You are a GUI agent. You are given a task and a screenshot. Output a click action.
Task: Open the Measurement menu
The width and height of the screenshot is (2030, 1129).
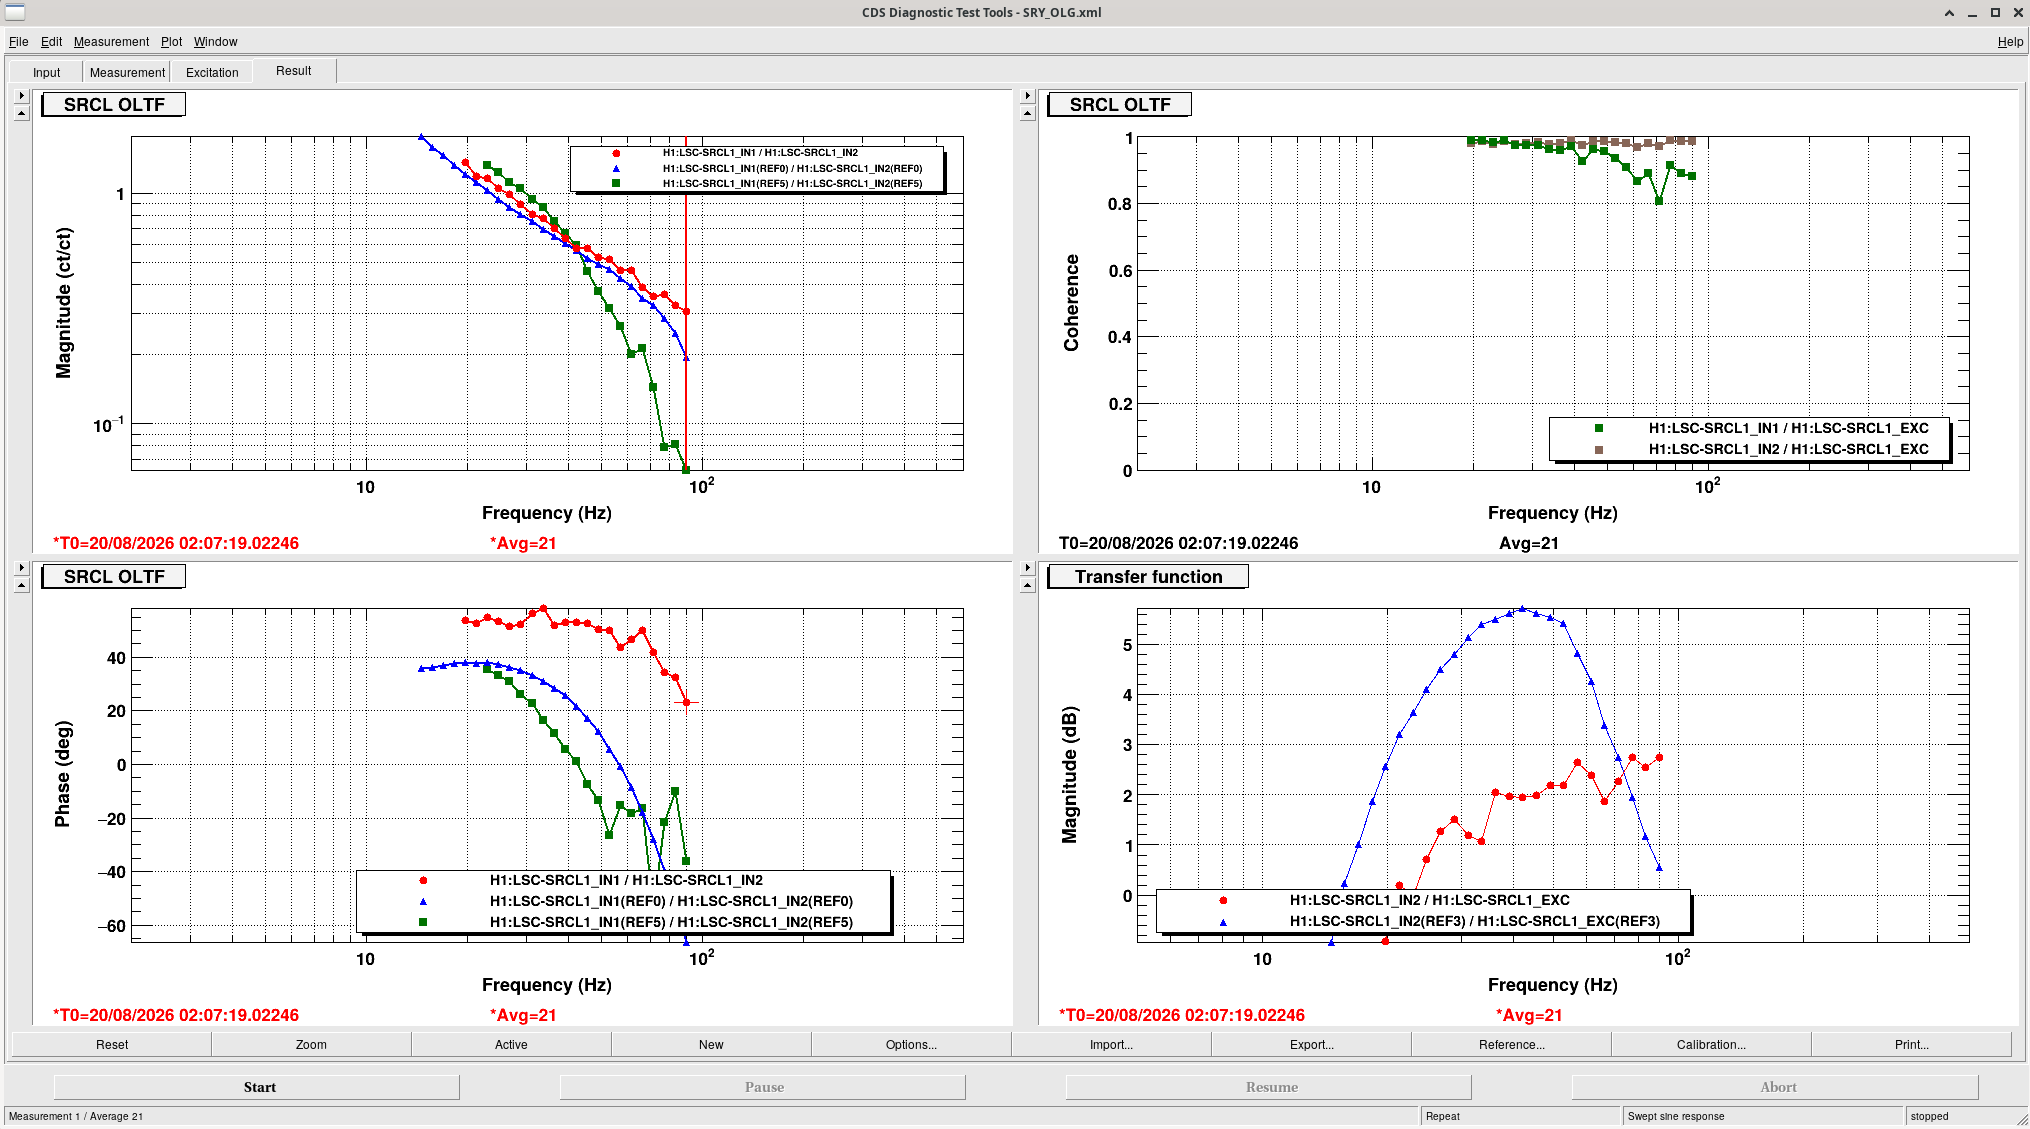[x=111, y=42]
